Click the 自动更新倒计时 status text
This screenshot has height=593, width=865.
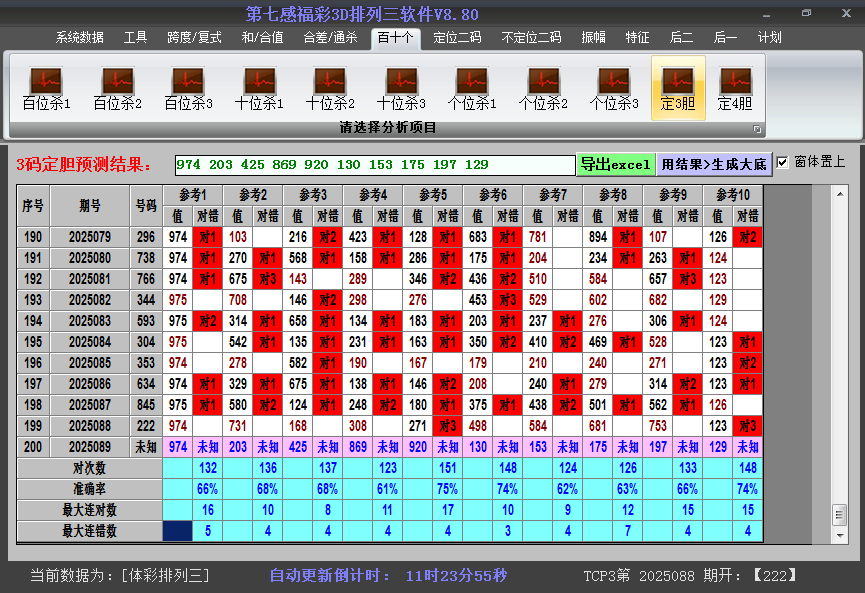click(388, 576)
